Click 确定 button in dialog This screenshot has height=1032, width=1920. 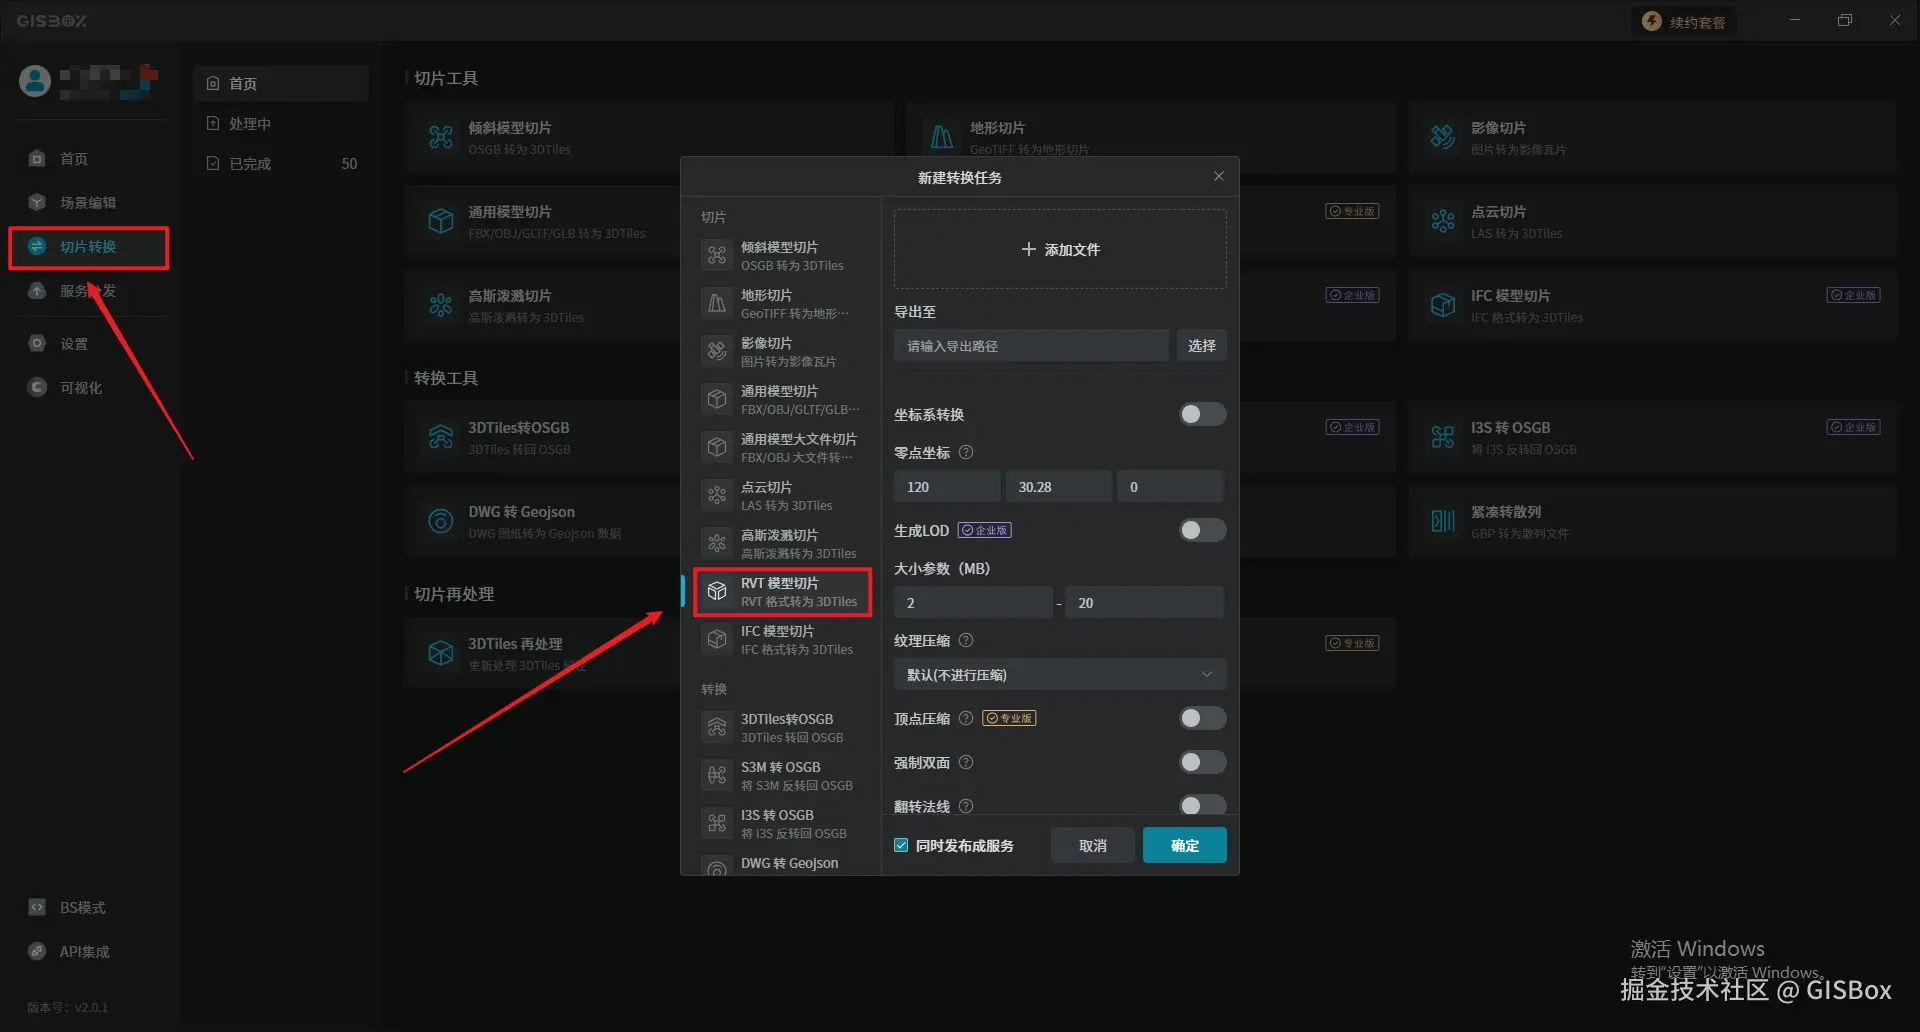pos(1185,845)
